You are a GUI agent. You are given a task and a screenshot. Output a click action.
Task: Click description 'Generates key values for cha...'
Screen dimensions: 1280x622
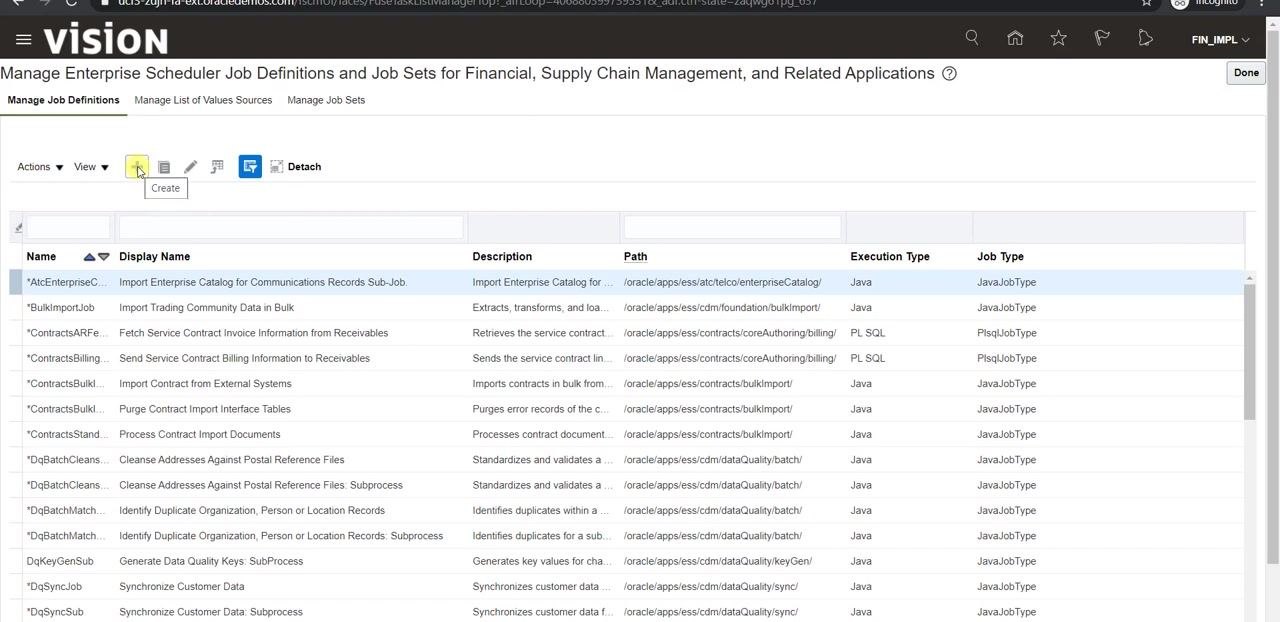click(x=542, y=561)
